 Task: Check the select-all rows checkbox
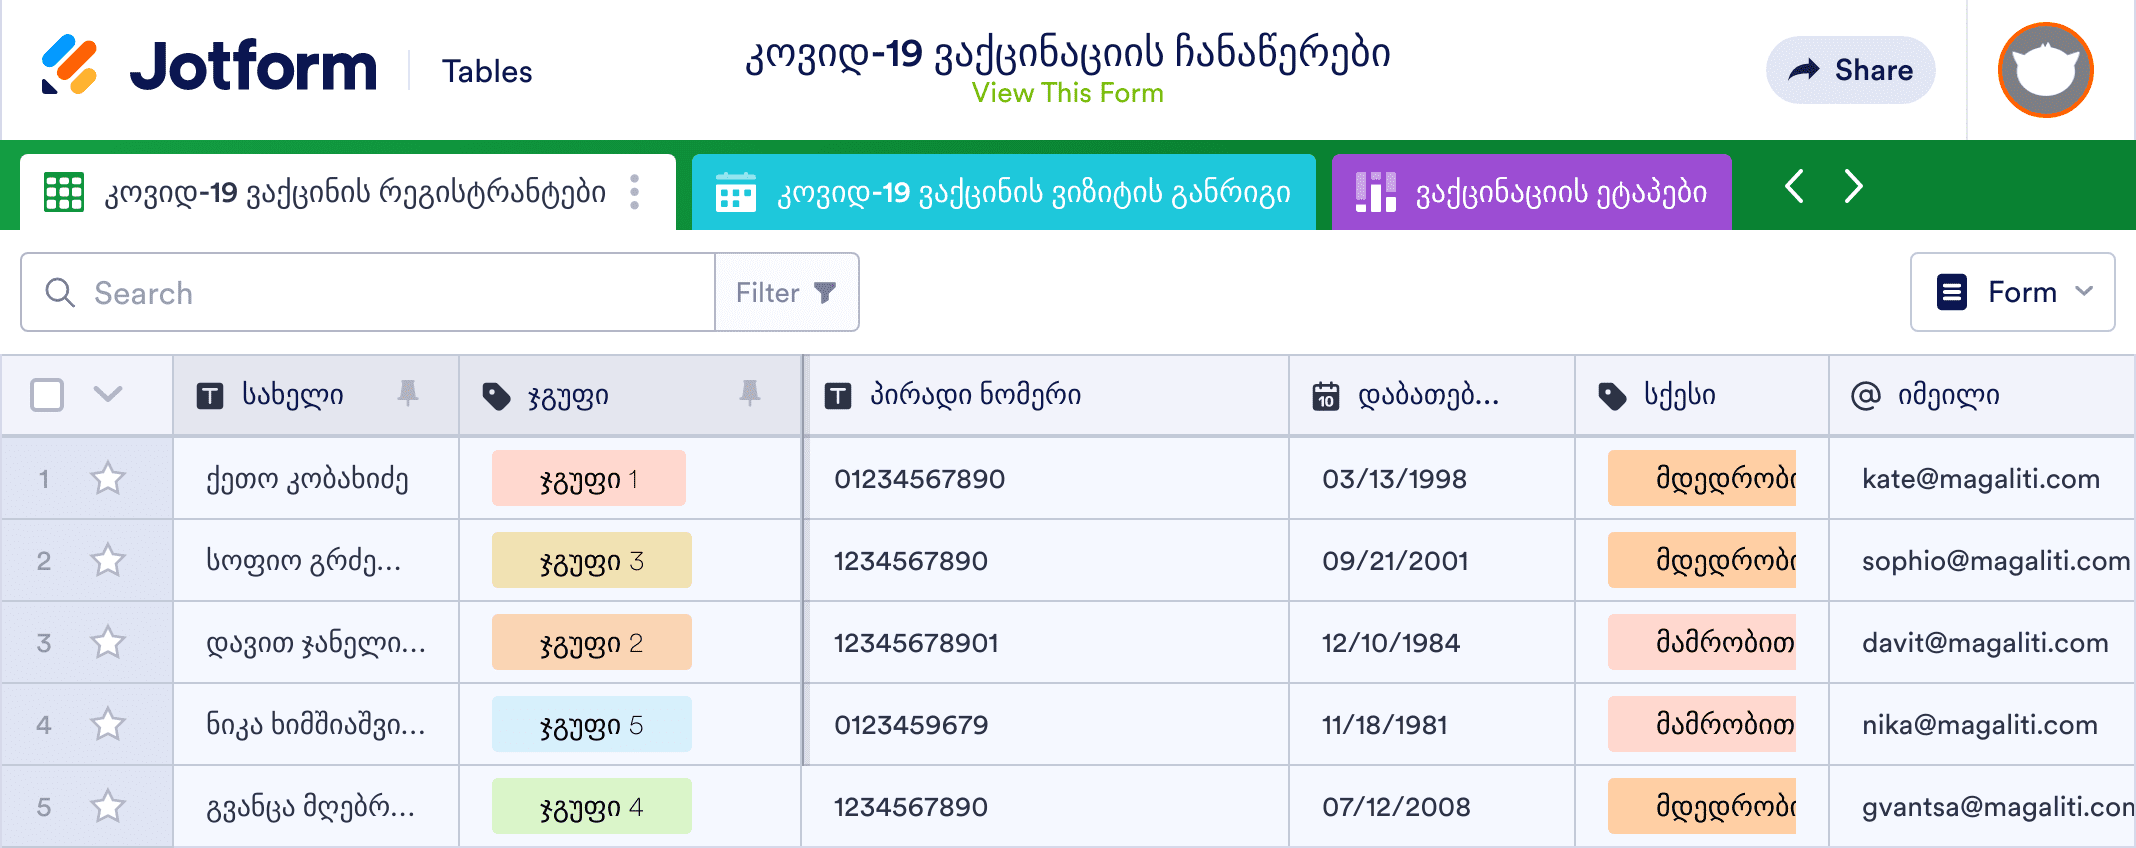click(47, 395)
